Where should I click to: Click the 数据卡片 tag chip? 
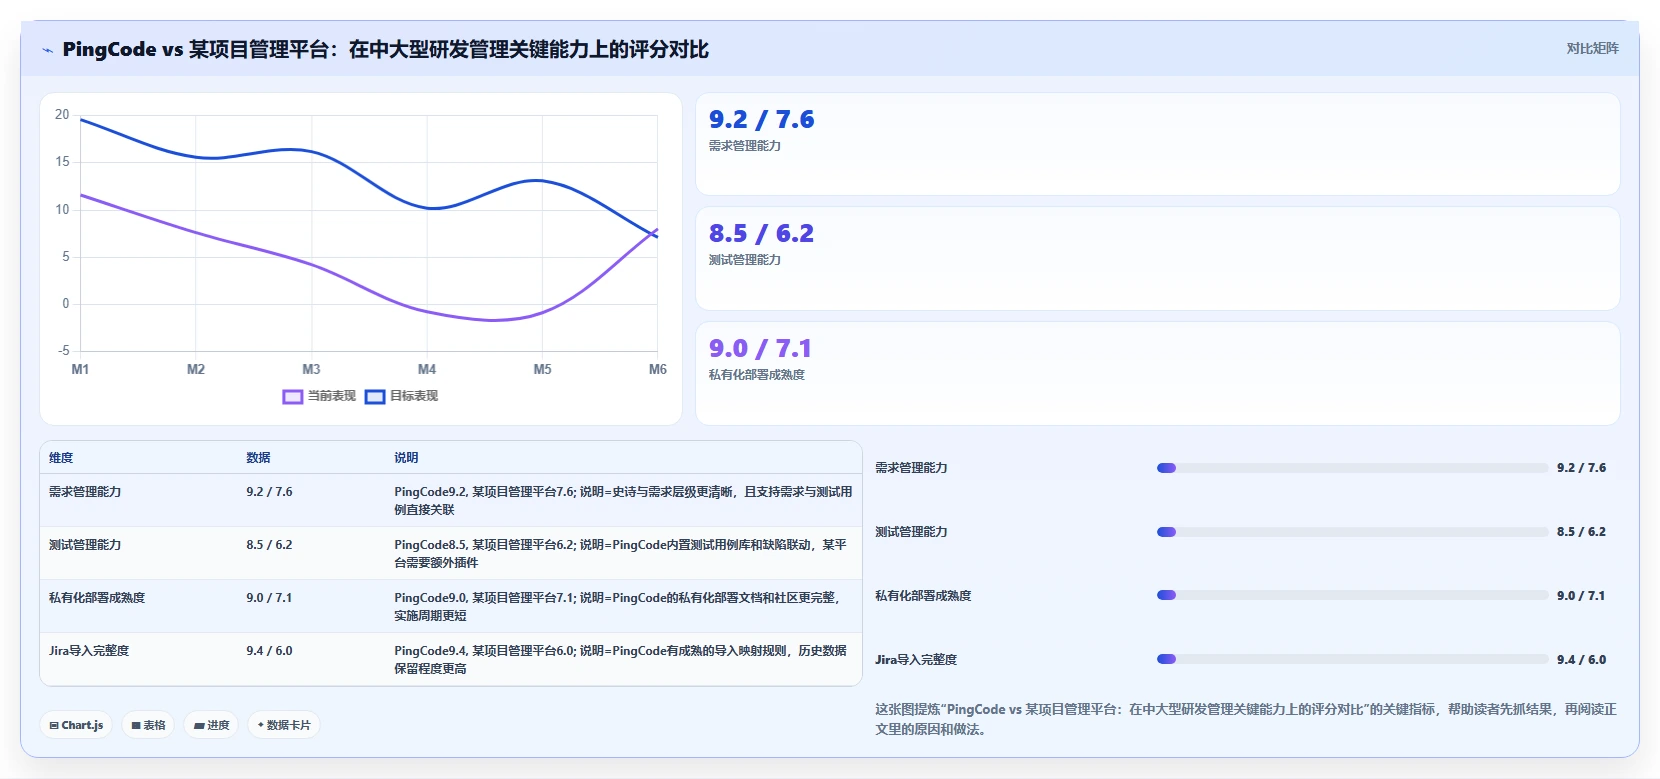284,725
